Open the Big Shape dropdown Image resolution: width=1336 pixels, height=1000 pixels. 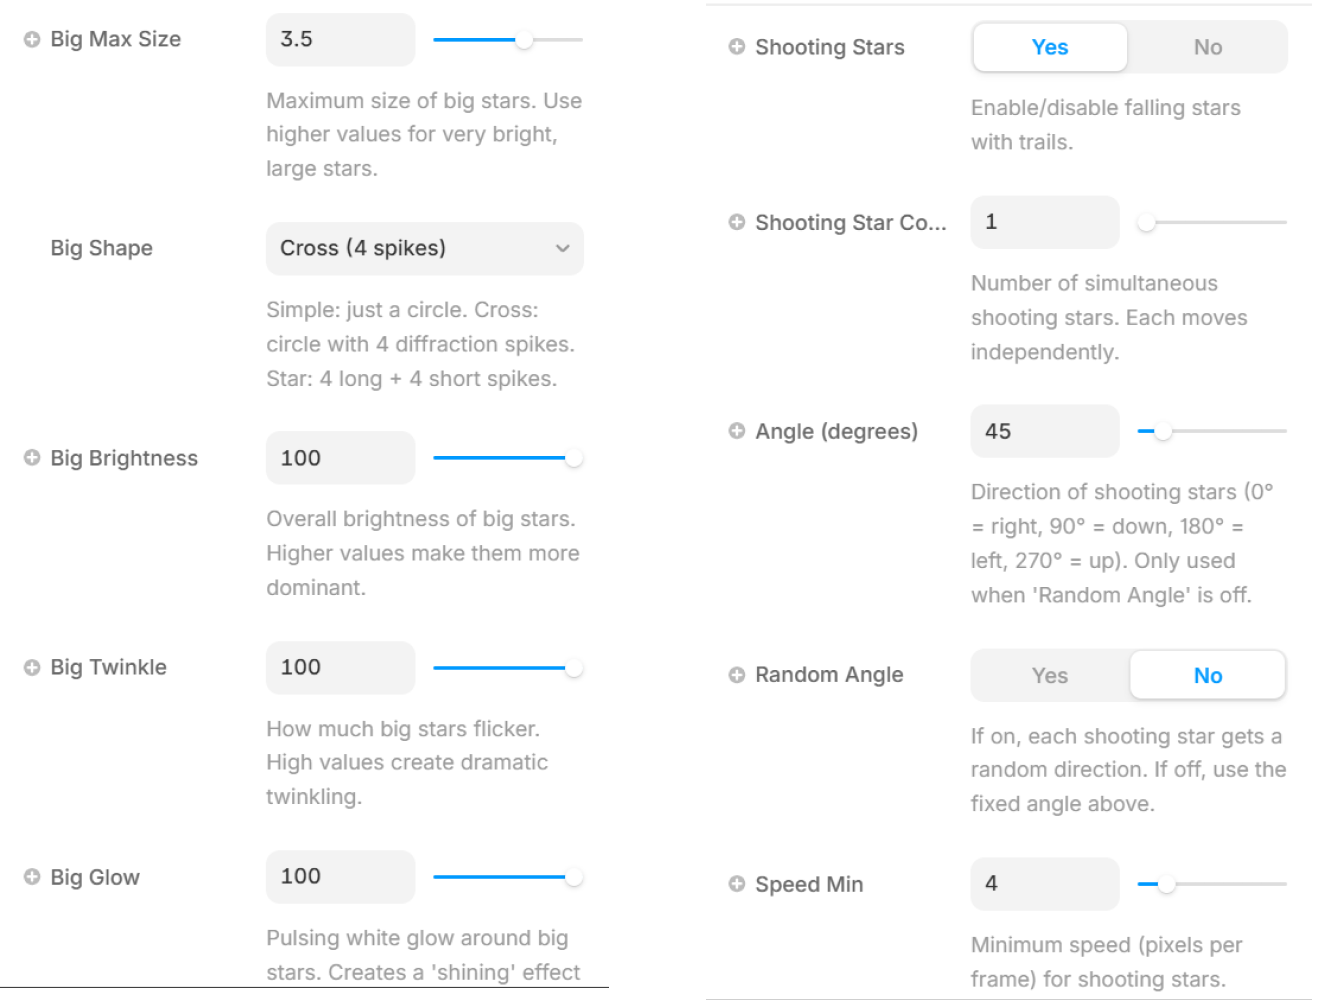point(424,248)
